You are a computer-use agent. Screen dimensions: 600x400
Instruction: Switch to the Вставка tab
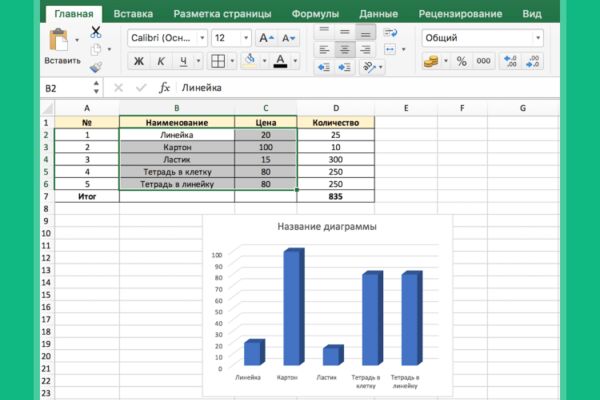[x=133, y=14]
